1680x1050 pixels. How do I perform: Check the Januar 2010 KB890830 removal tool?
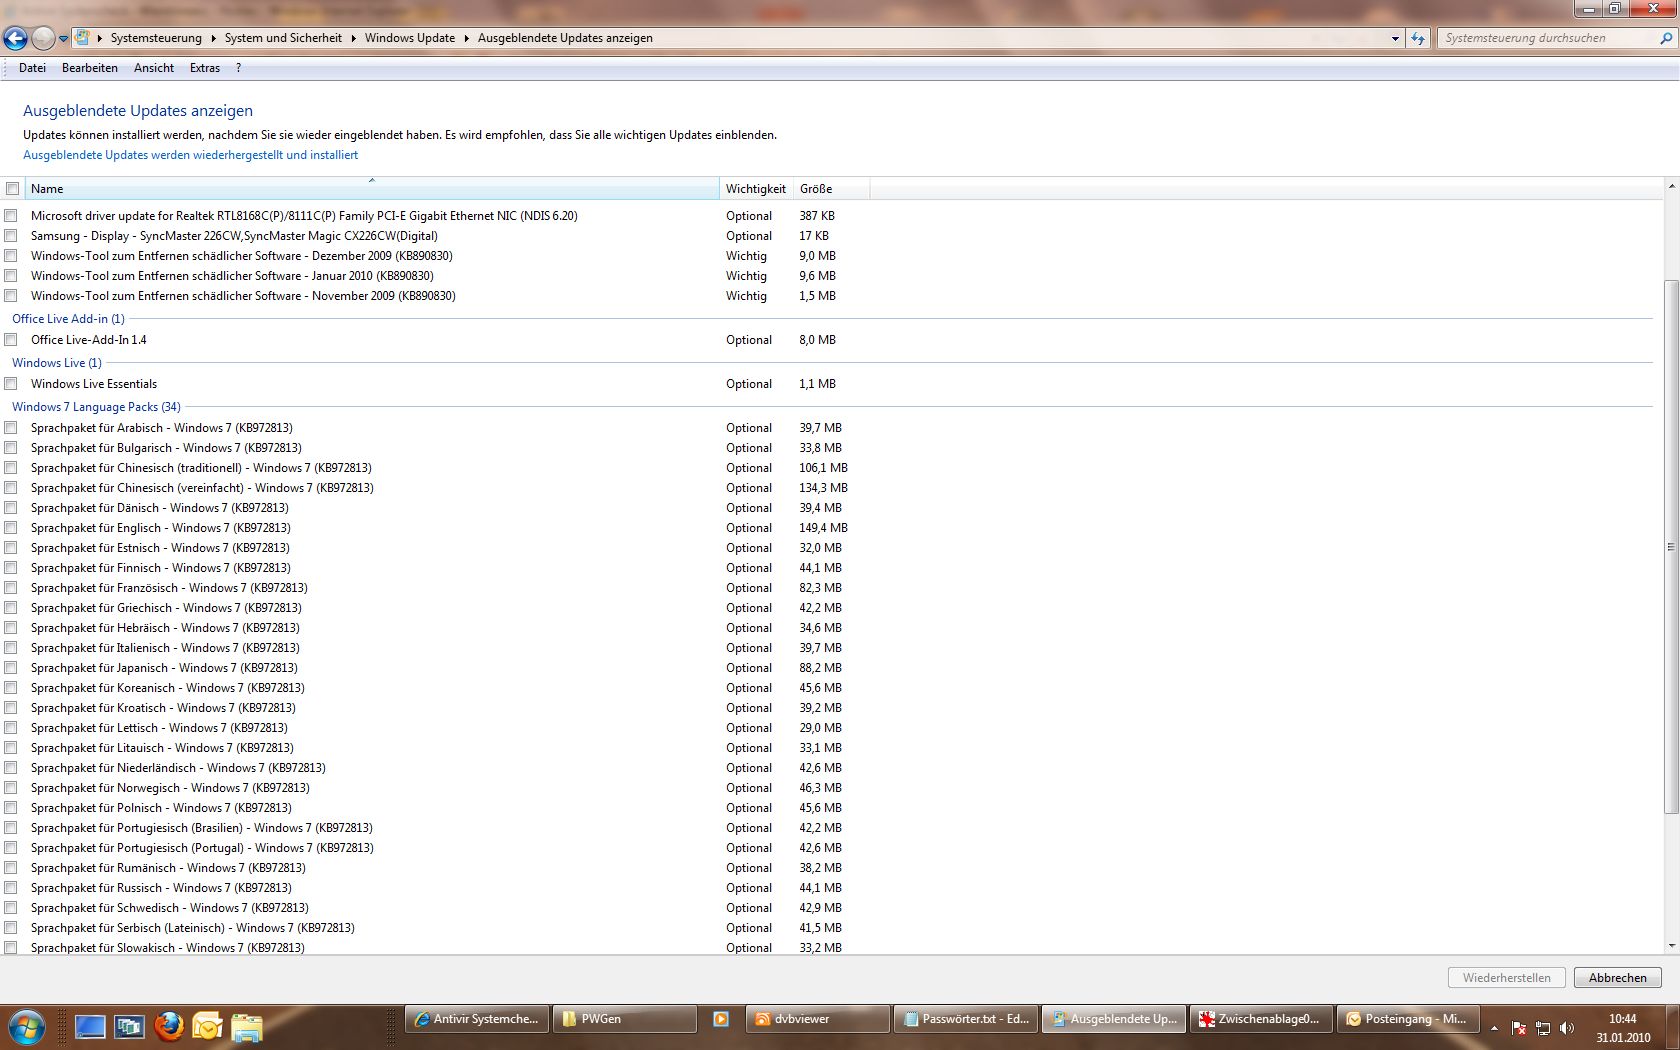(x=11, y=276)
